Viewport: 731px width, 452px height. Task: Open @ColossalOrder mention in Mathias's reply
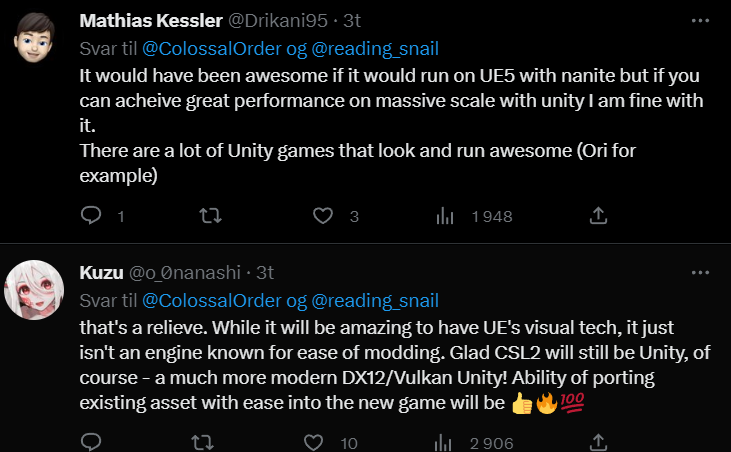[x=212, y=49]
